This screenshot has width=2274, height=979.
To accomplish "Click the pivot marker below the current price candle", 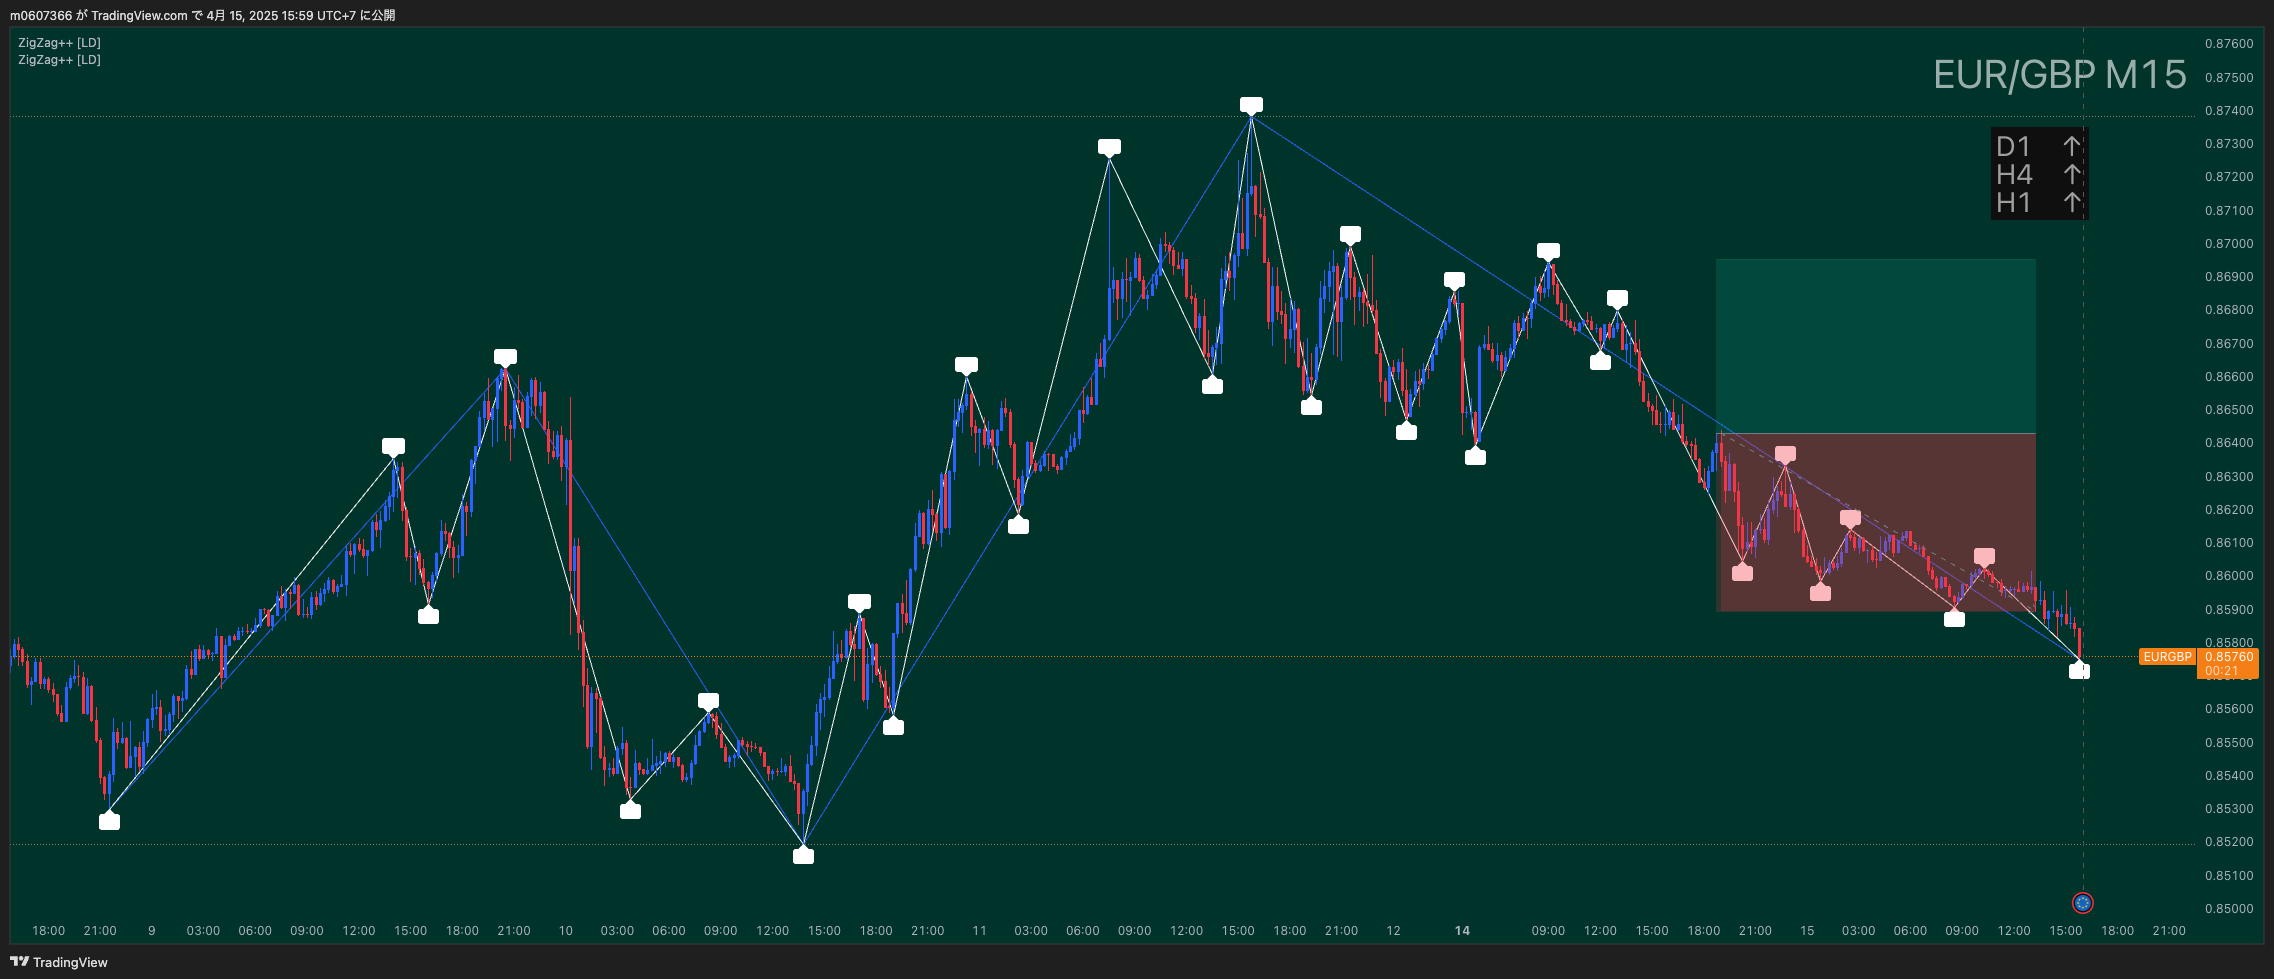I will tap(2079, 671).
